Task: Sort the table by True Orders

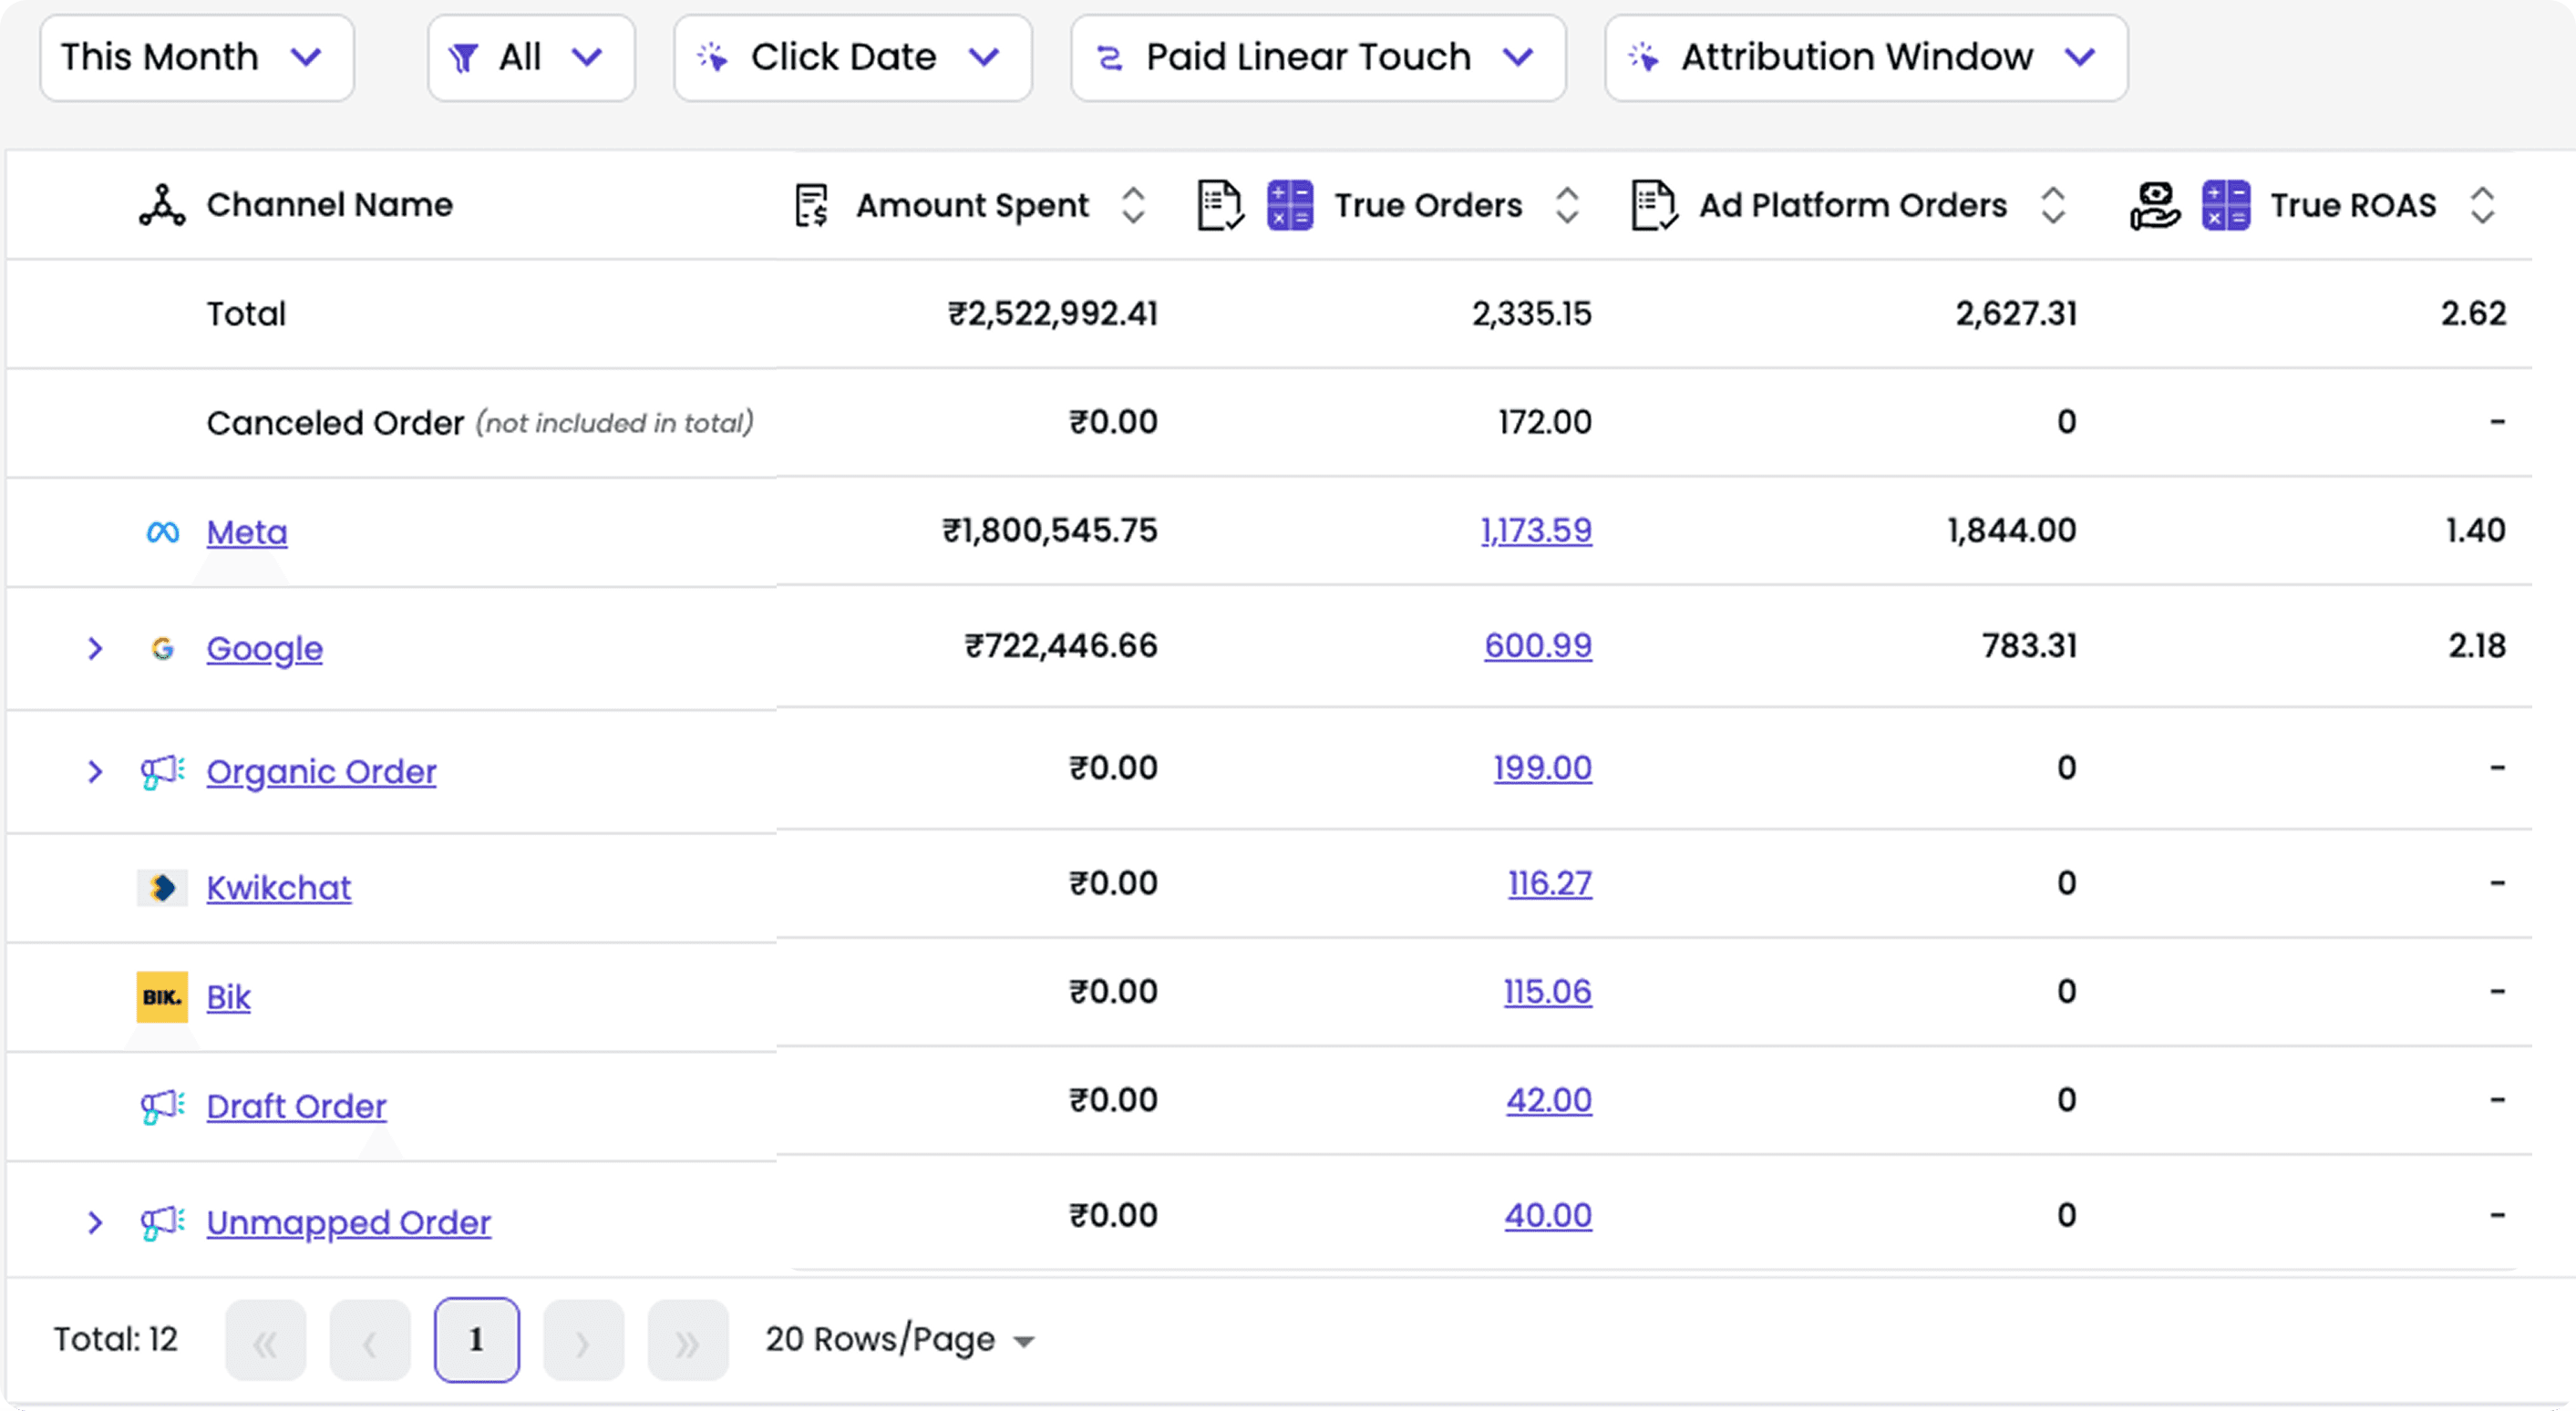Action: (x=1567, y=205)
